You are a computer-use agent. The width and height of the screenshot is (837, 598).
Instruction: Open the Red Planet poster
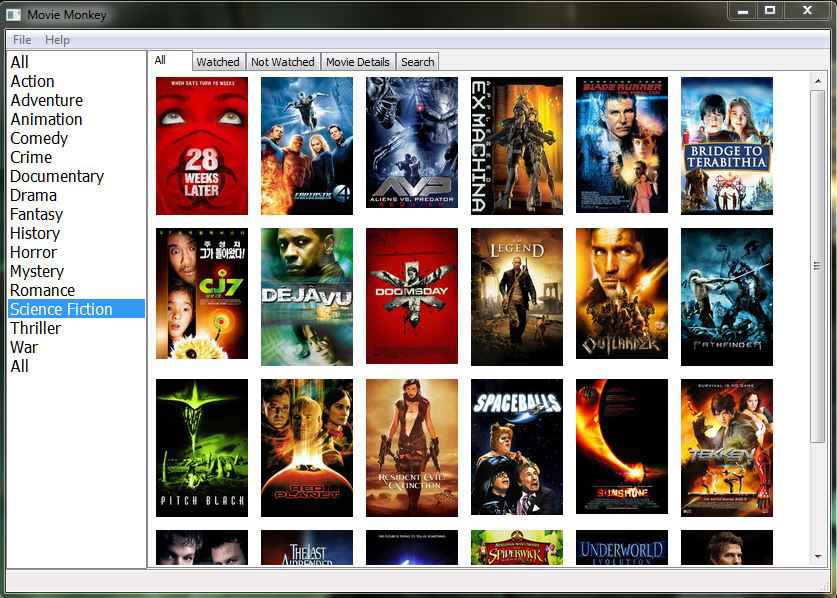(307, 448)
